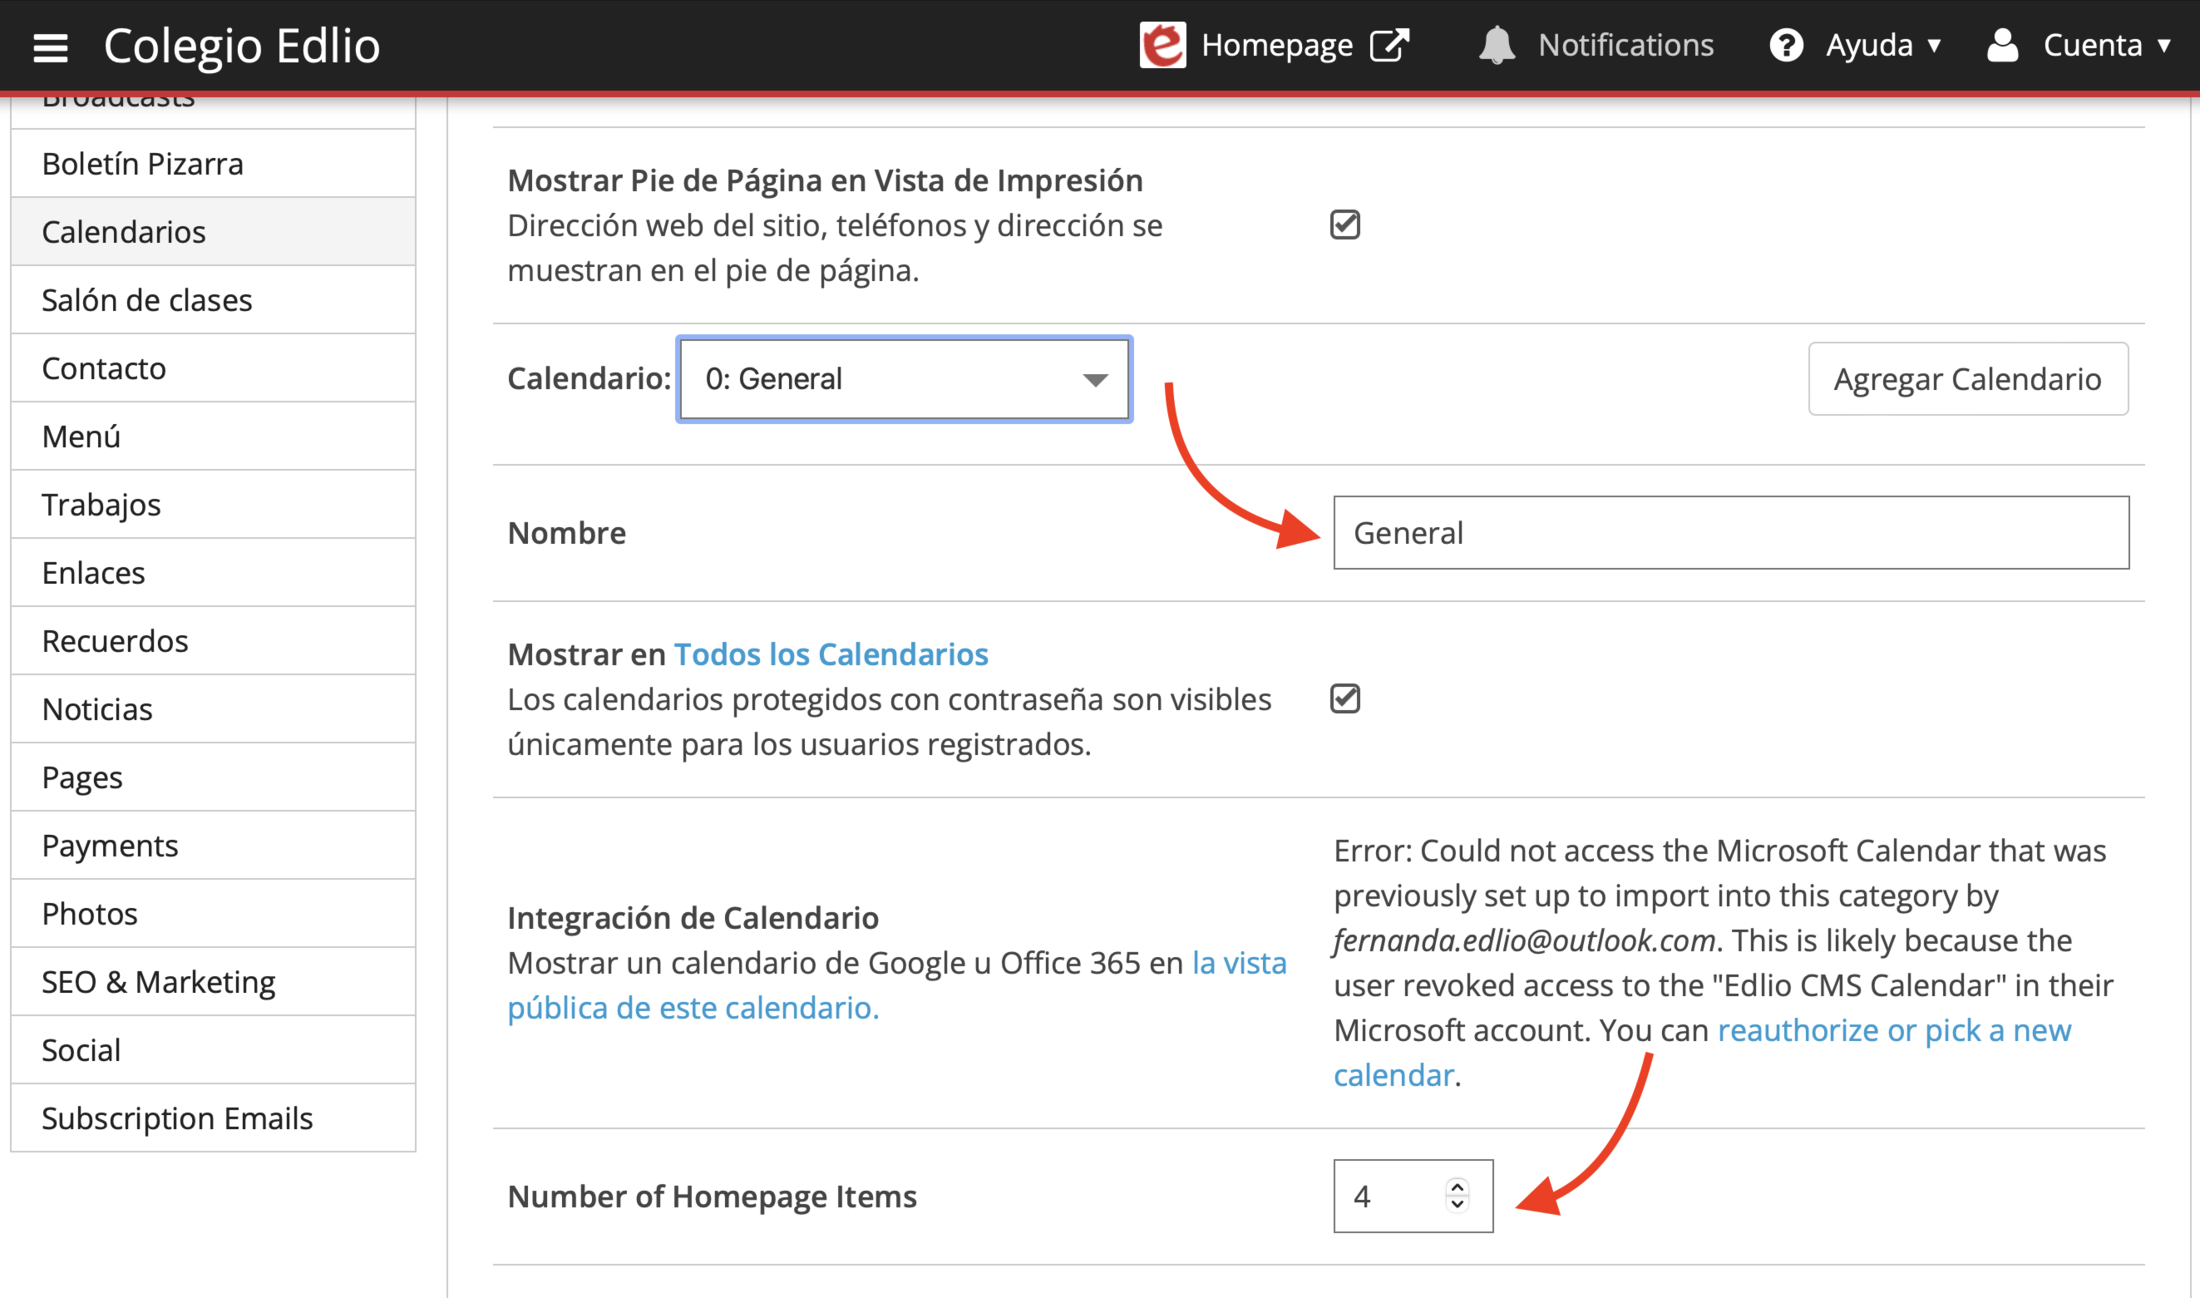
Task: Open the Notifications bell icon
Action: [1496, 45]
